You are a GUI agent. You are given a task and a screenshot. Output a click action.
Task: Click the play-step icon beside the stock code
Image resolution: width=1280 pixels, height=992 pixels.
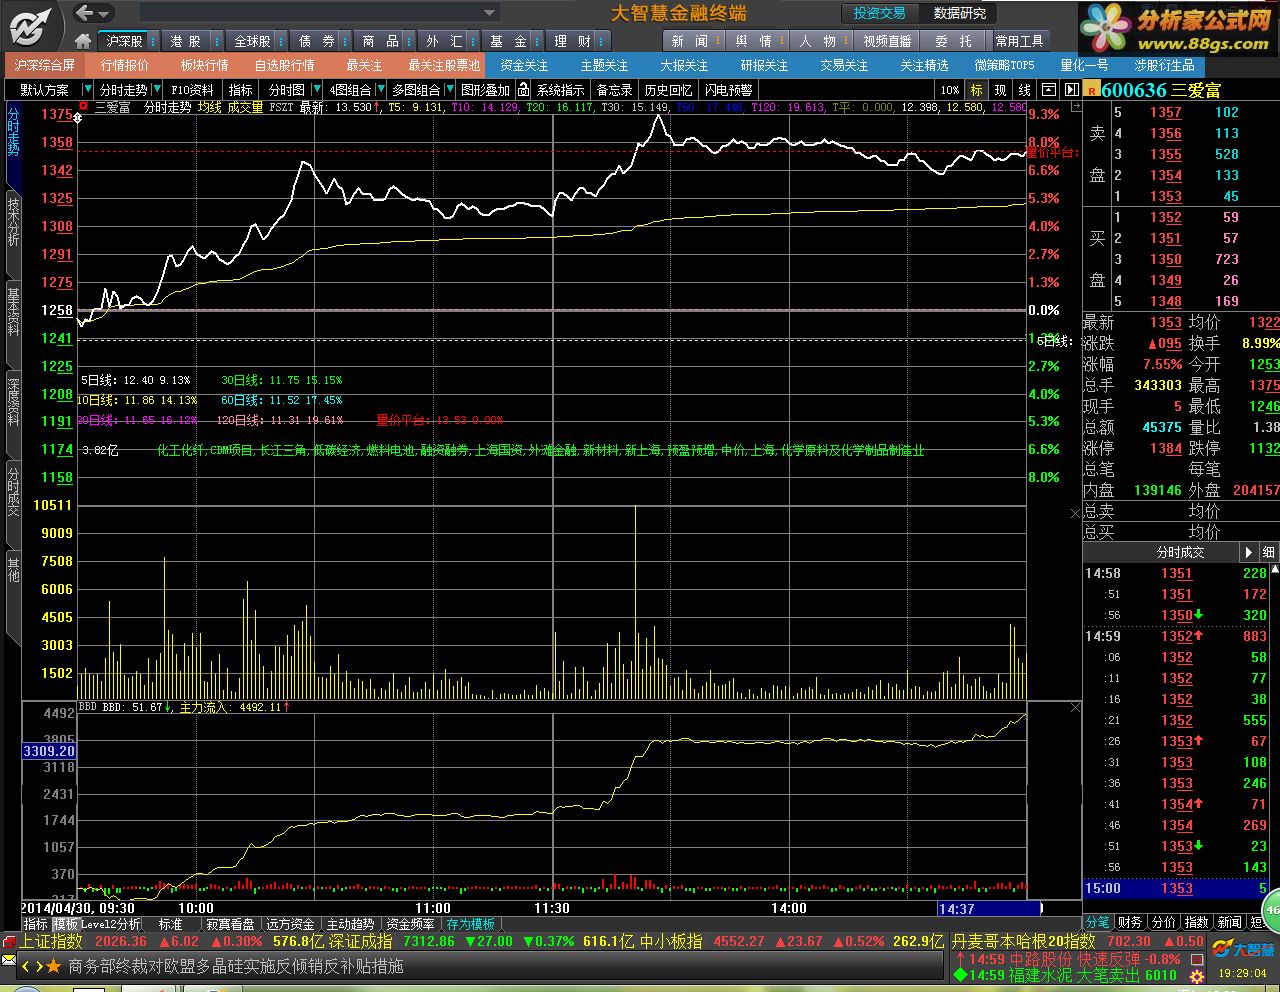1071,90
